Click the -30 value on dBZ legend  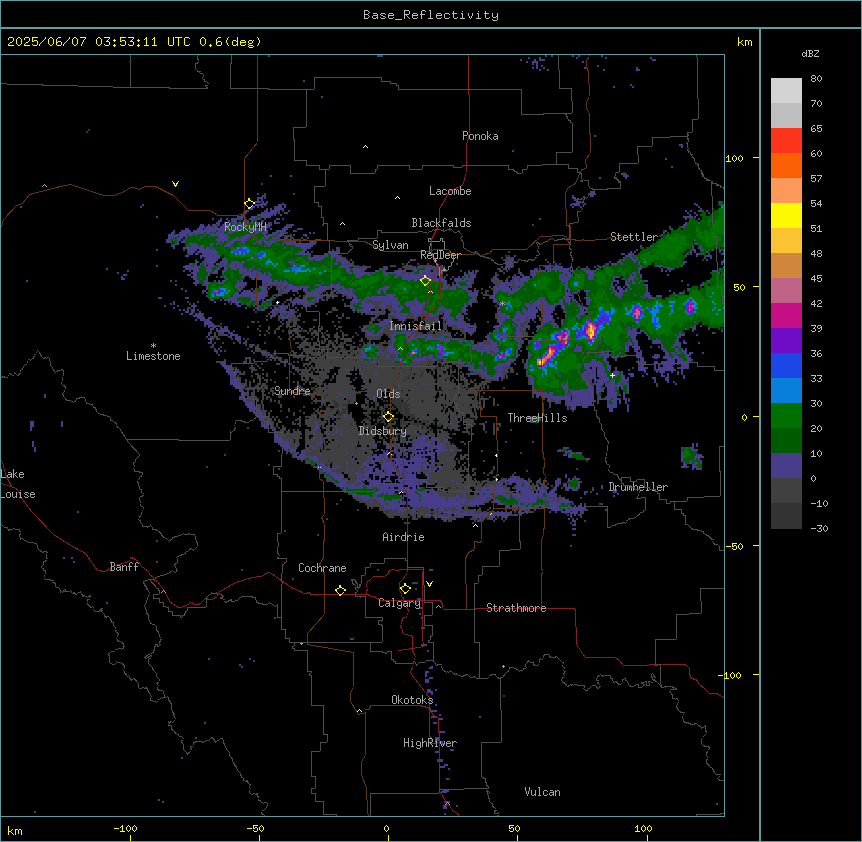coord(819,528)
